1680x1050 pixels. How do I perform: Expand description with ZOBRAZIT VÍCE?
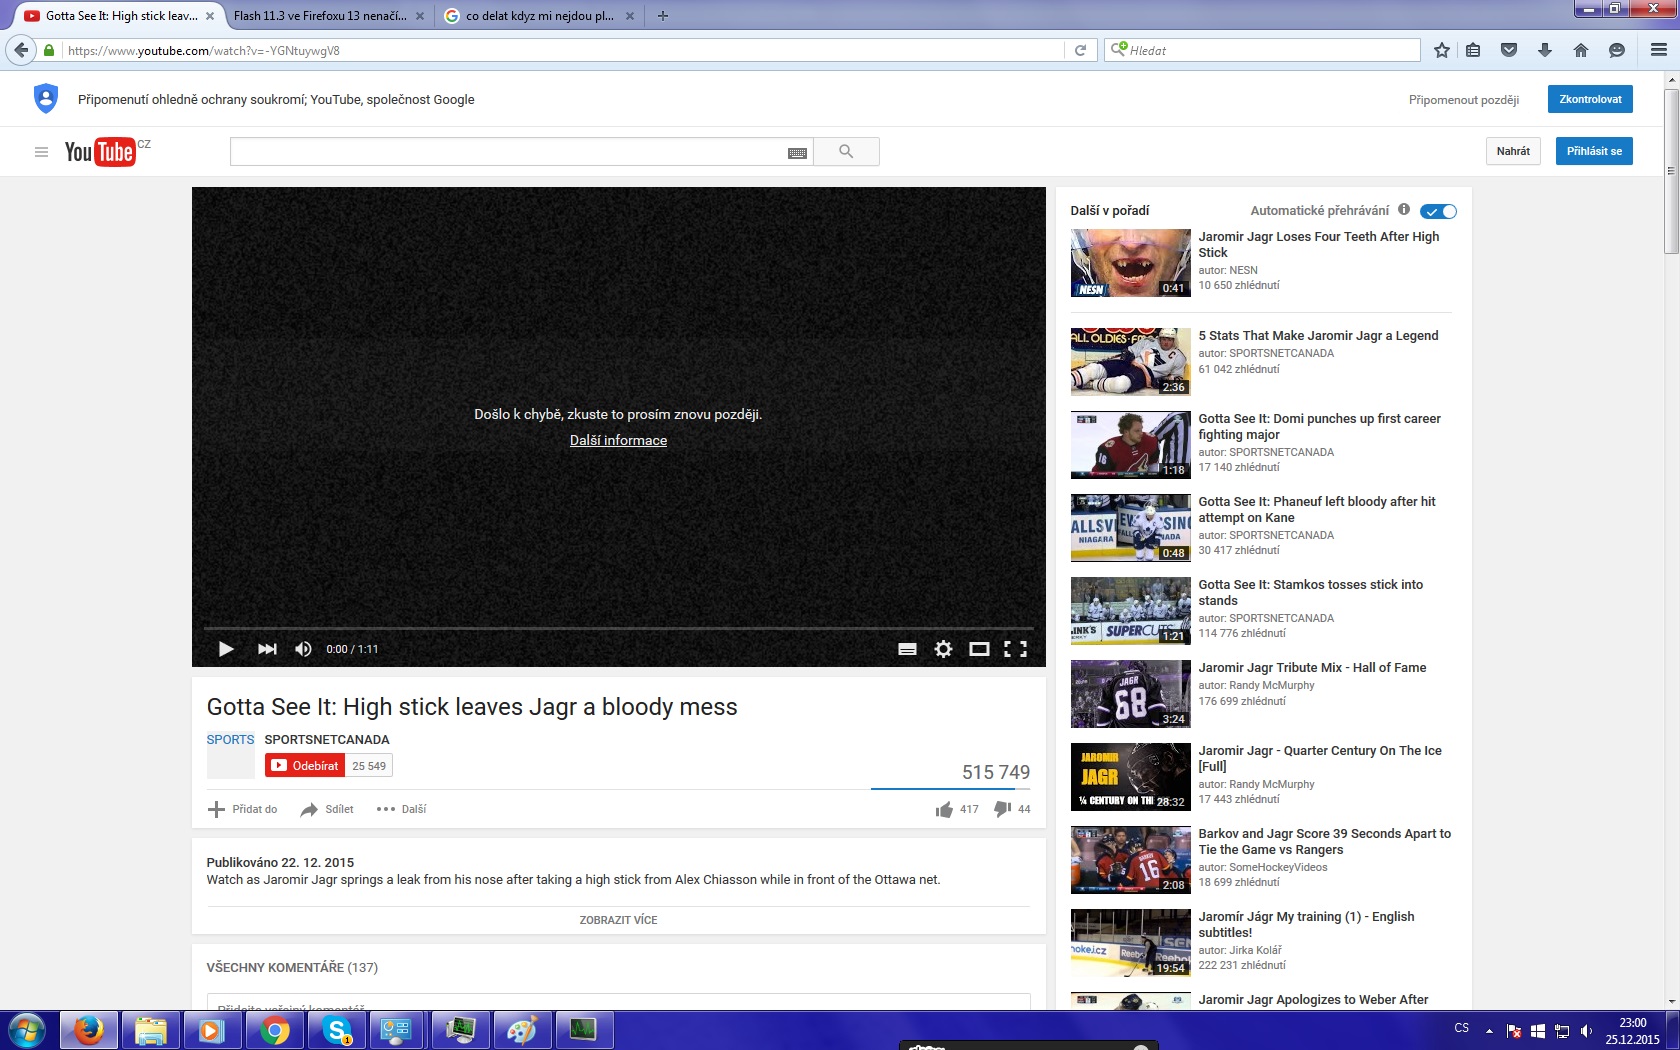coord(618,920)
